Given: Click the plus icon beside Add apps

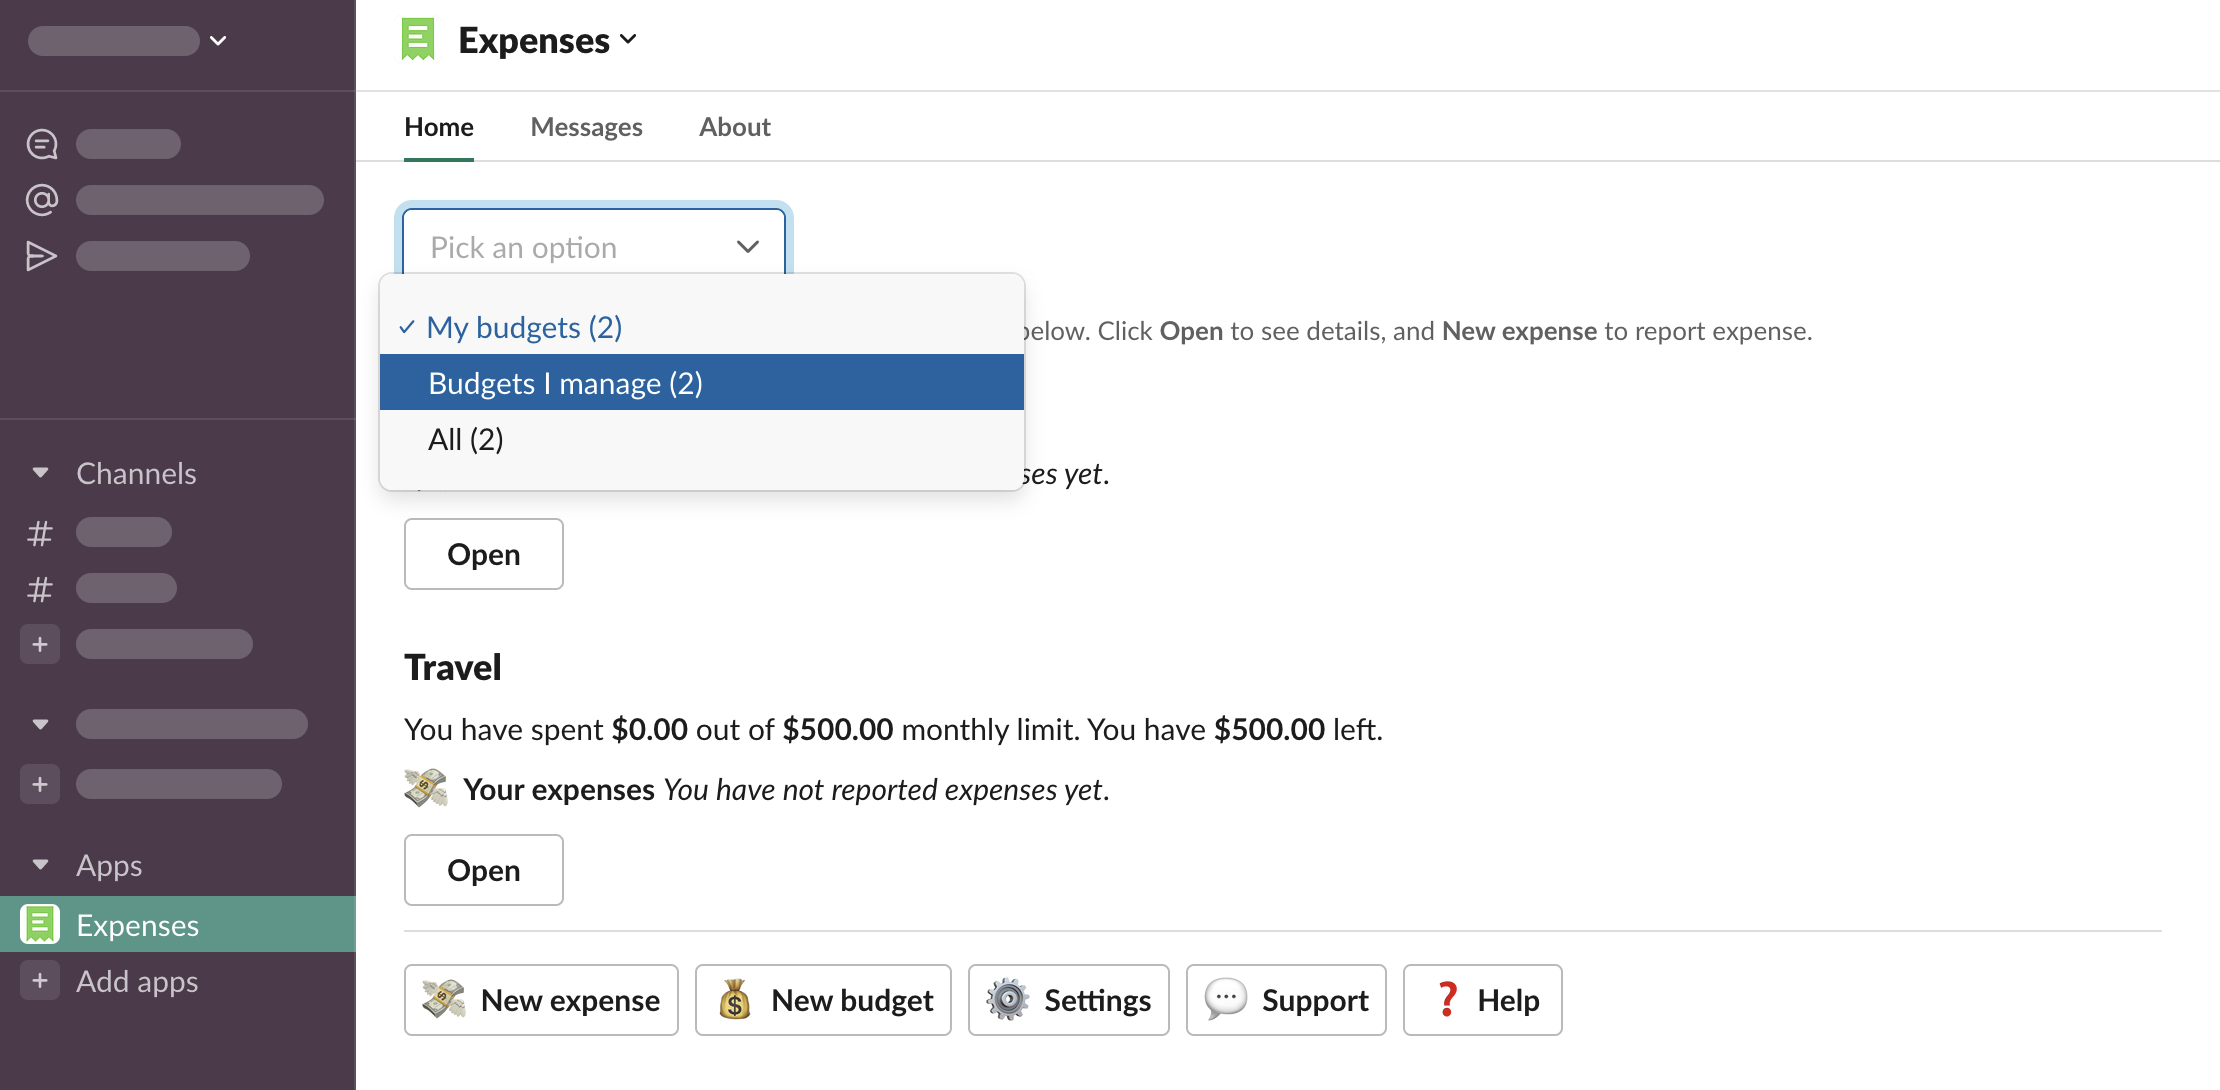Looking at the screenshot, I should pyautogui.click(x=40, y=981).
